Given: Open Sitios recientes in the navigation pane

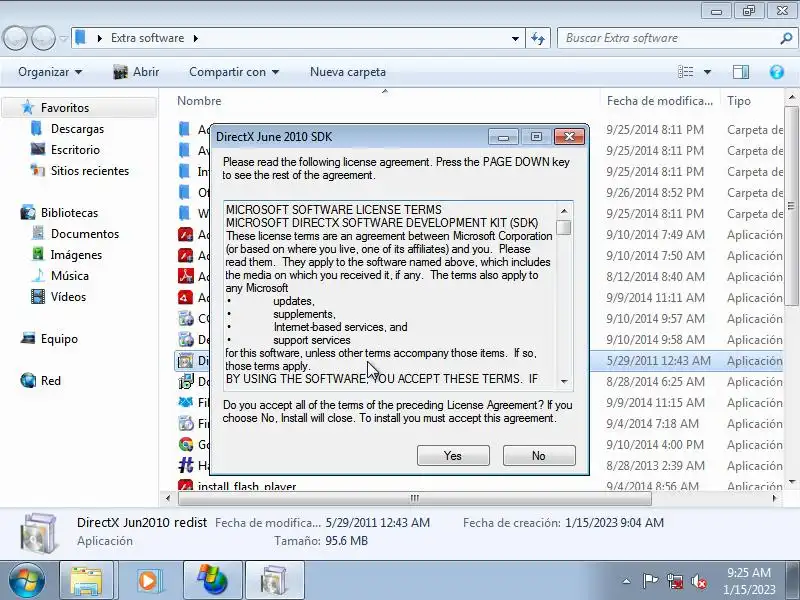Looking at the screenshot, I should tap(90, 171).
